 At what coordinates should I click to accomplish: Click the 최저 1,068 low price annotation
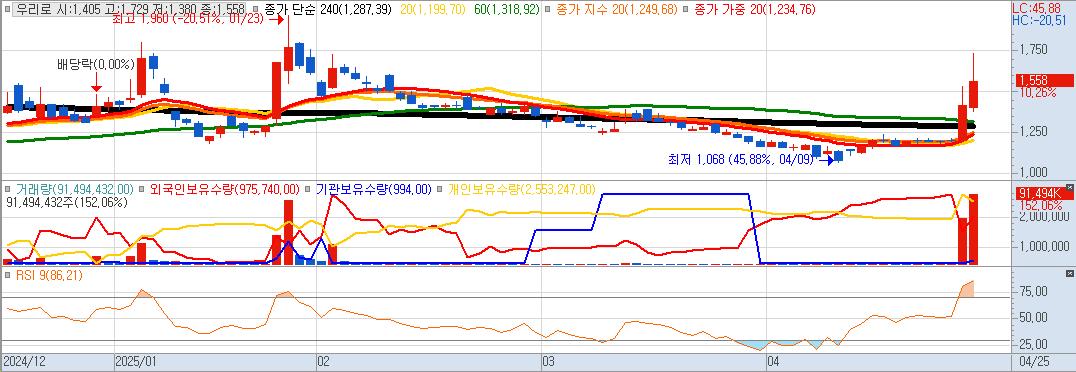[741, 159]
